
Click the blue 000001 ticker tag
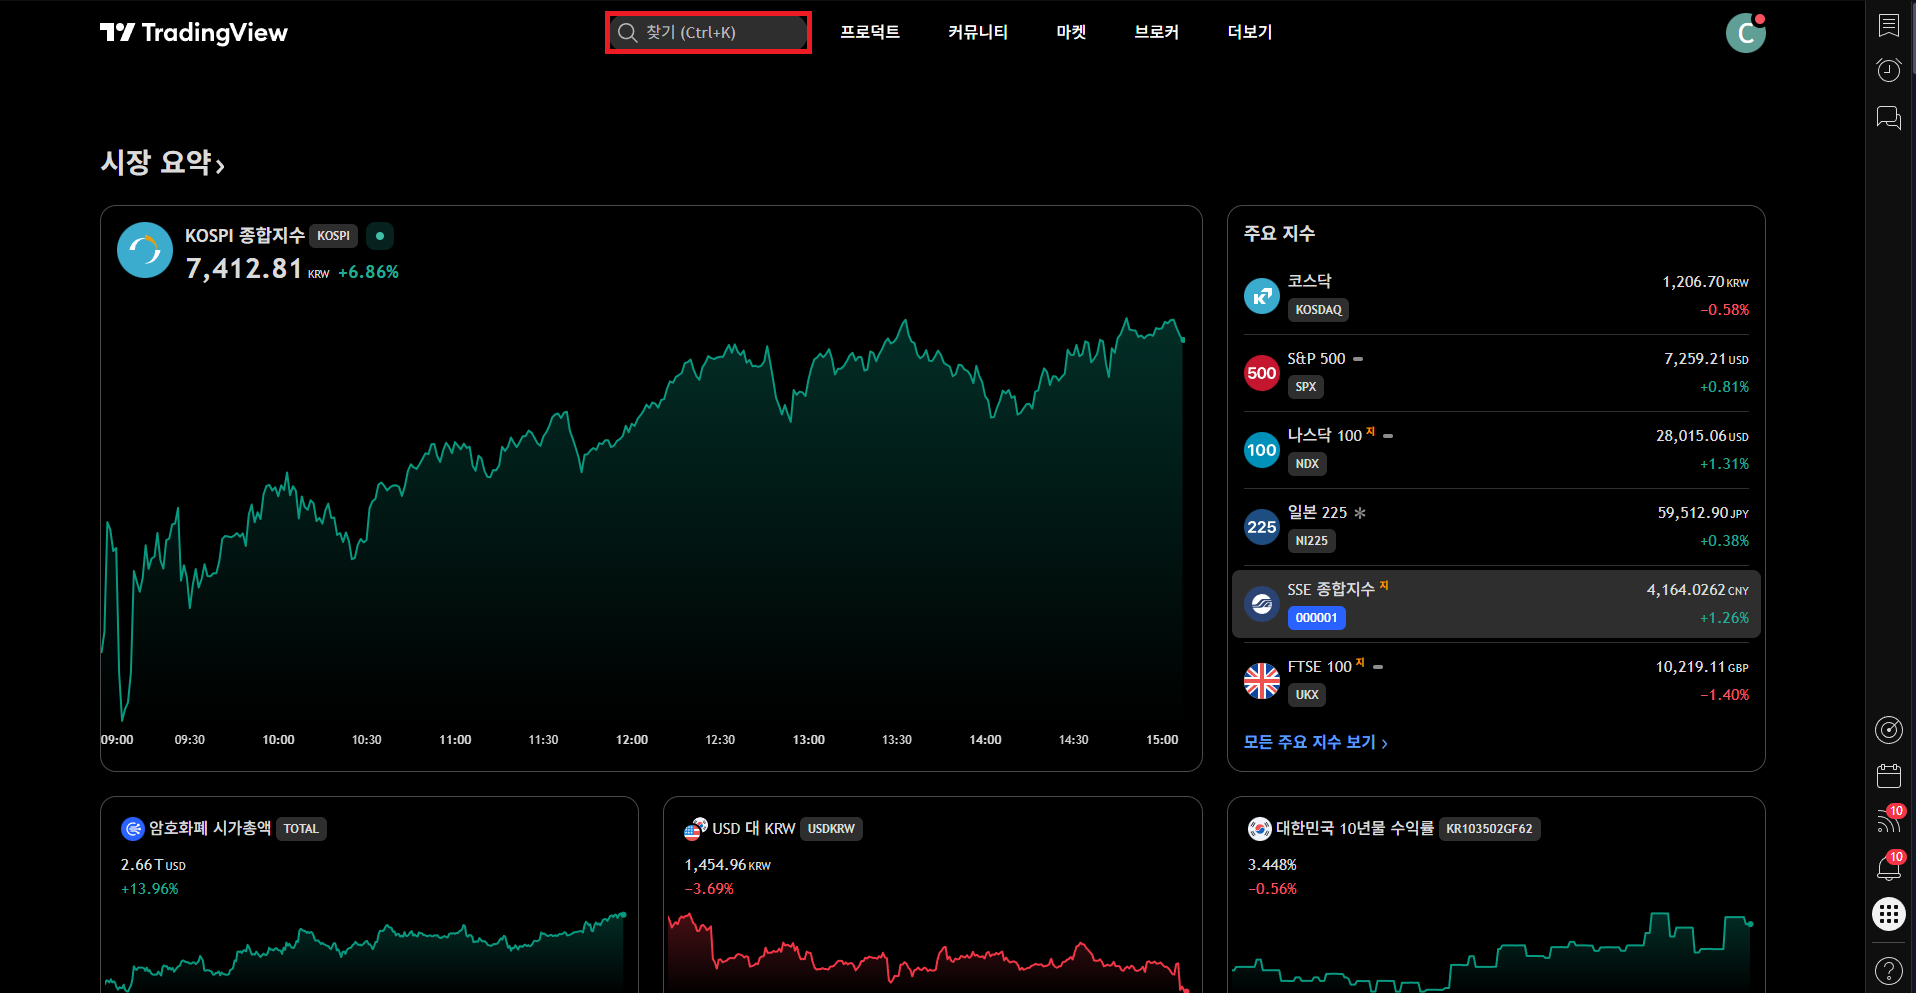[x=1317, y=618]
